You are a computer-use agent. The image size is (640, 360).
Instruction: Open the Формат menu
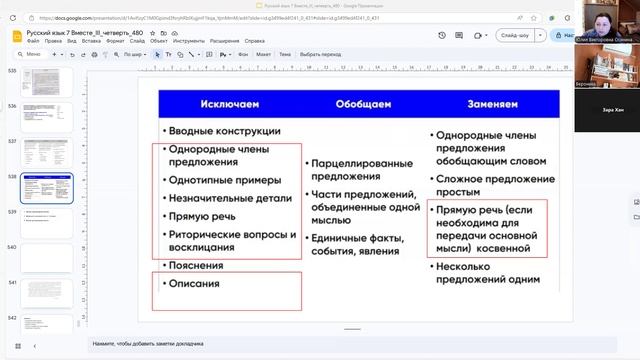click(x=115, y=41)
